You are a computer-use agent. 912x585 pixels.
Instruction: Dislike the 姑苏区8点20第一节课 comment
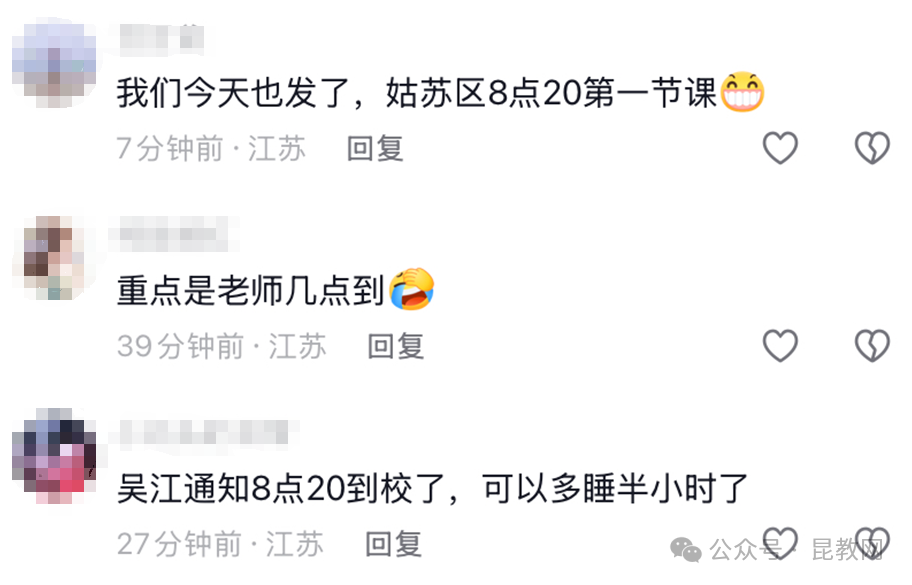point(872,148)
